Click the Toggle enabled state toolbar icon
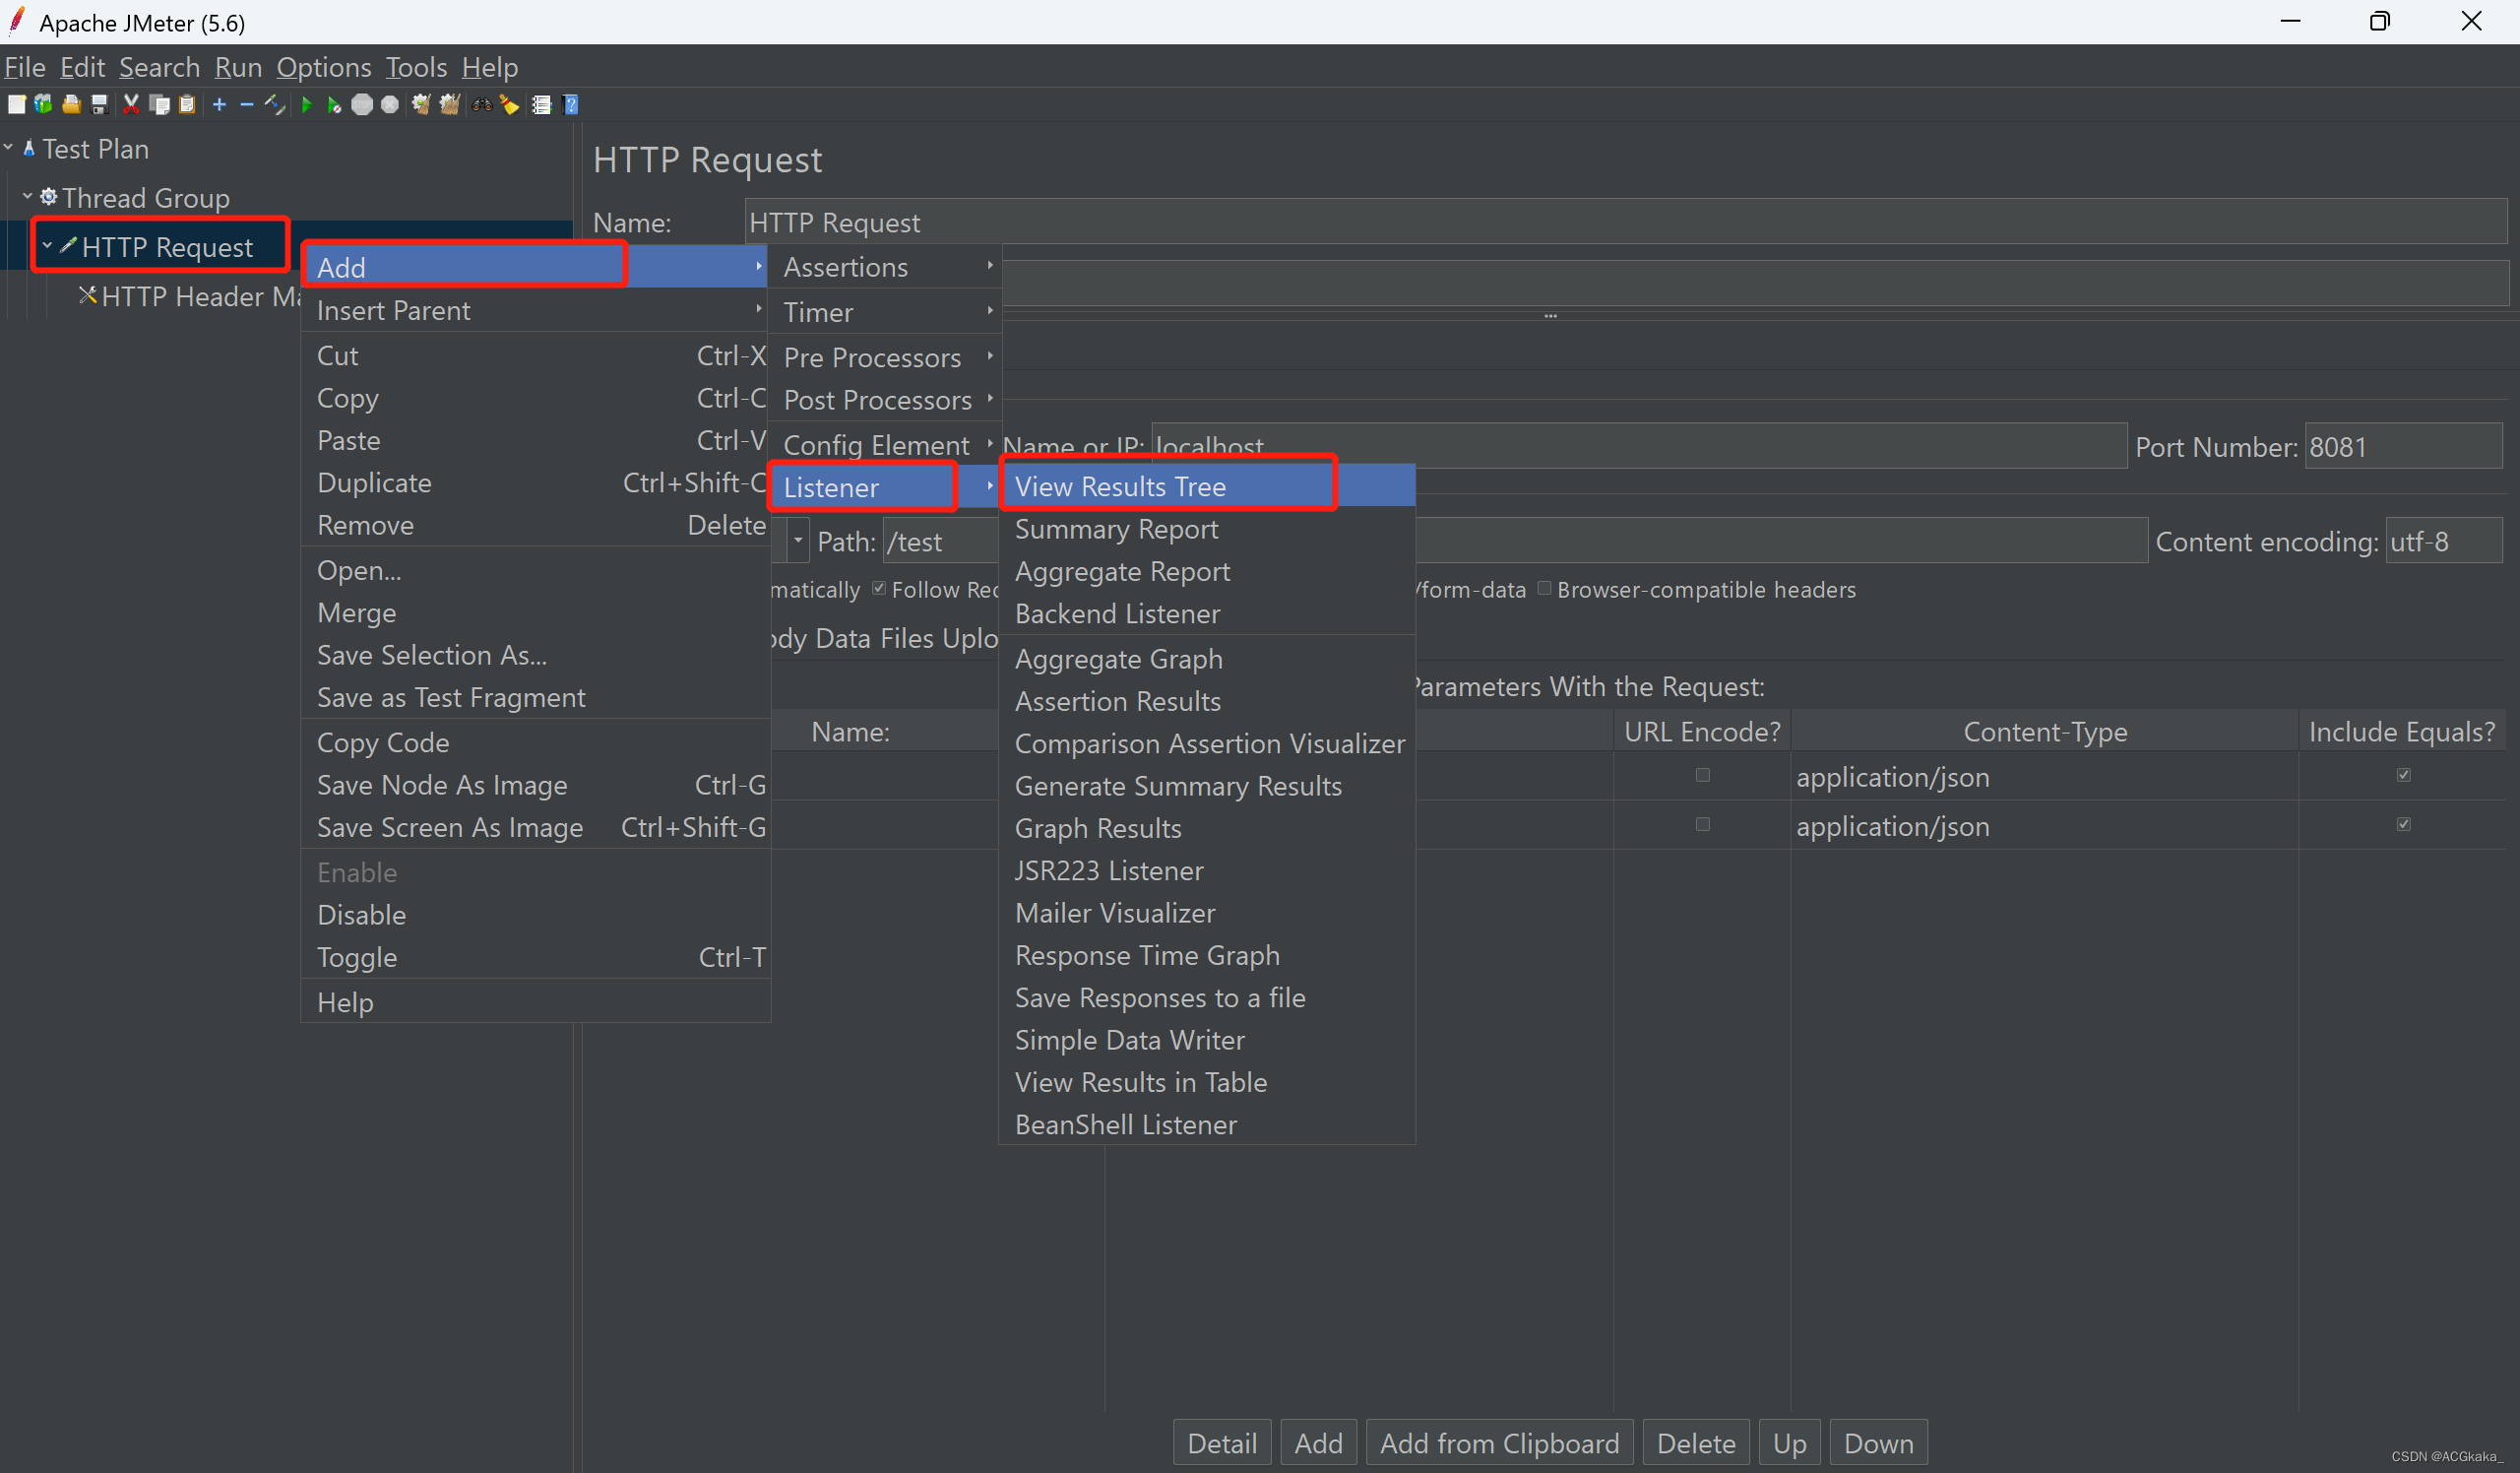 point(275,104)
